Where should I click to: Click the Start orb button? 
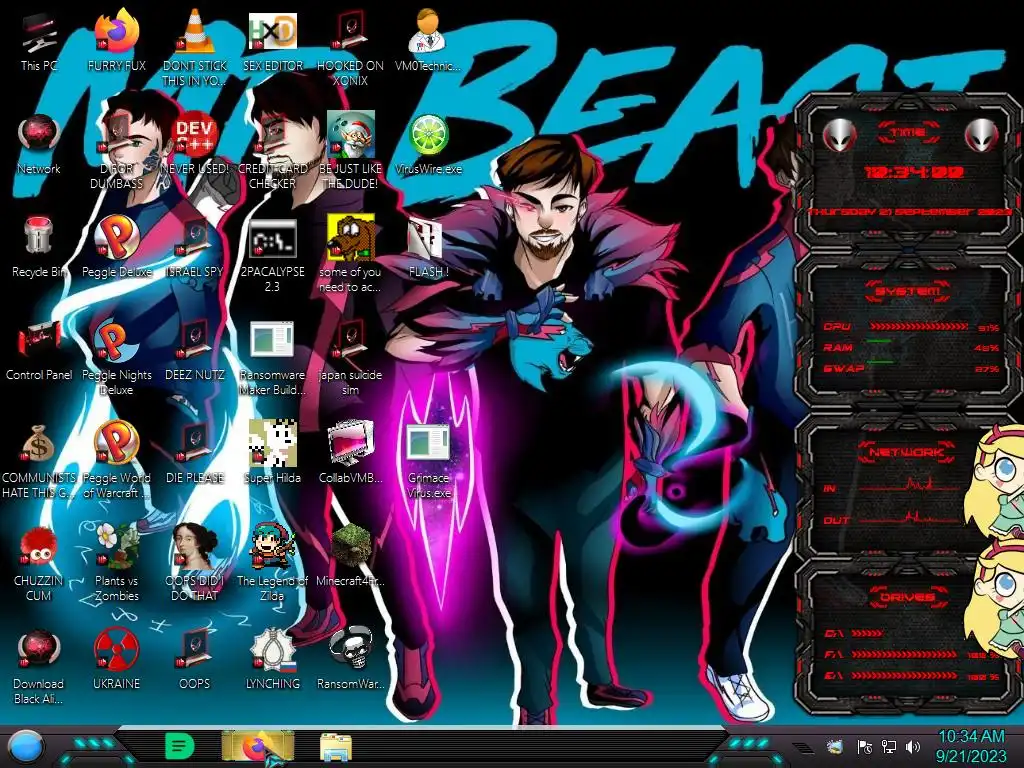(25, 746)
